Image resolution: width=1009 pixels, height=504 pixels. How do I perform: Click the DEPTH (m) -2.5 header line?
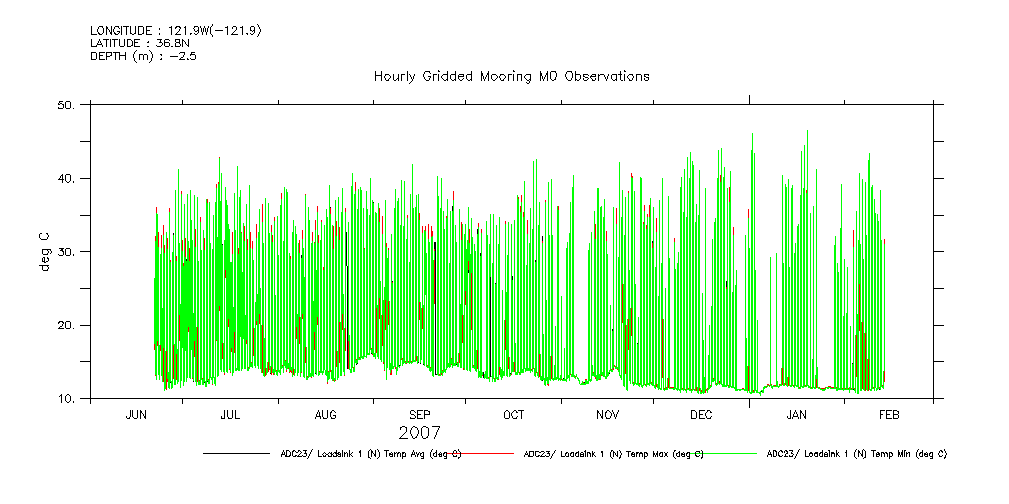[143, 56]
